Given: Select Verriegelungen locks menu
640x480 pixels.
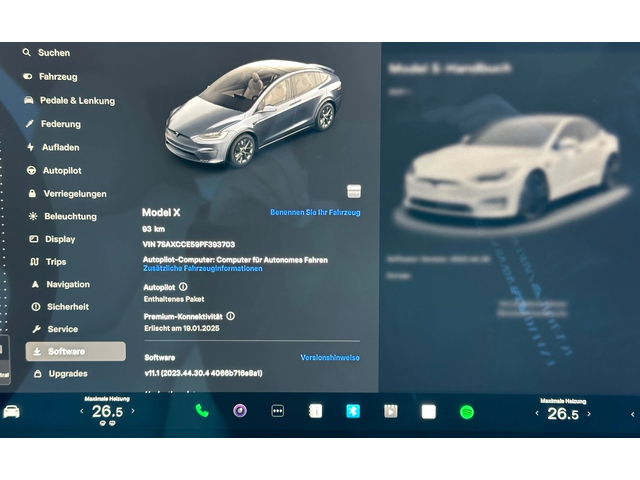Looking at the screenshot, I should [67, 194].
